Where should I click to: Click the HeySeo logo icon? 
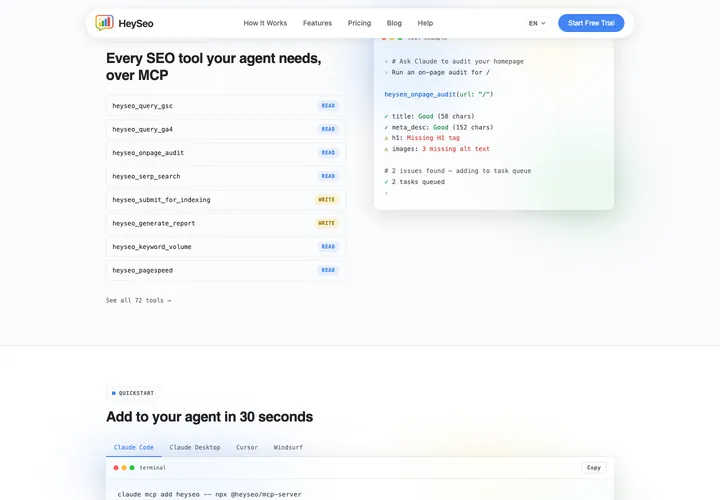(104, 22)
